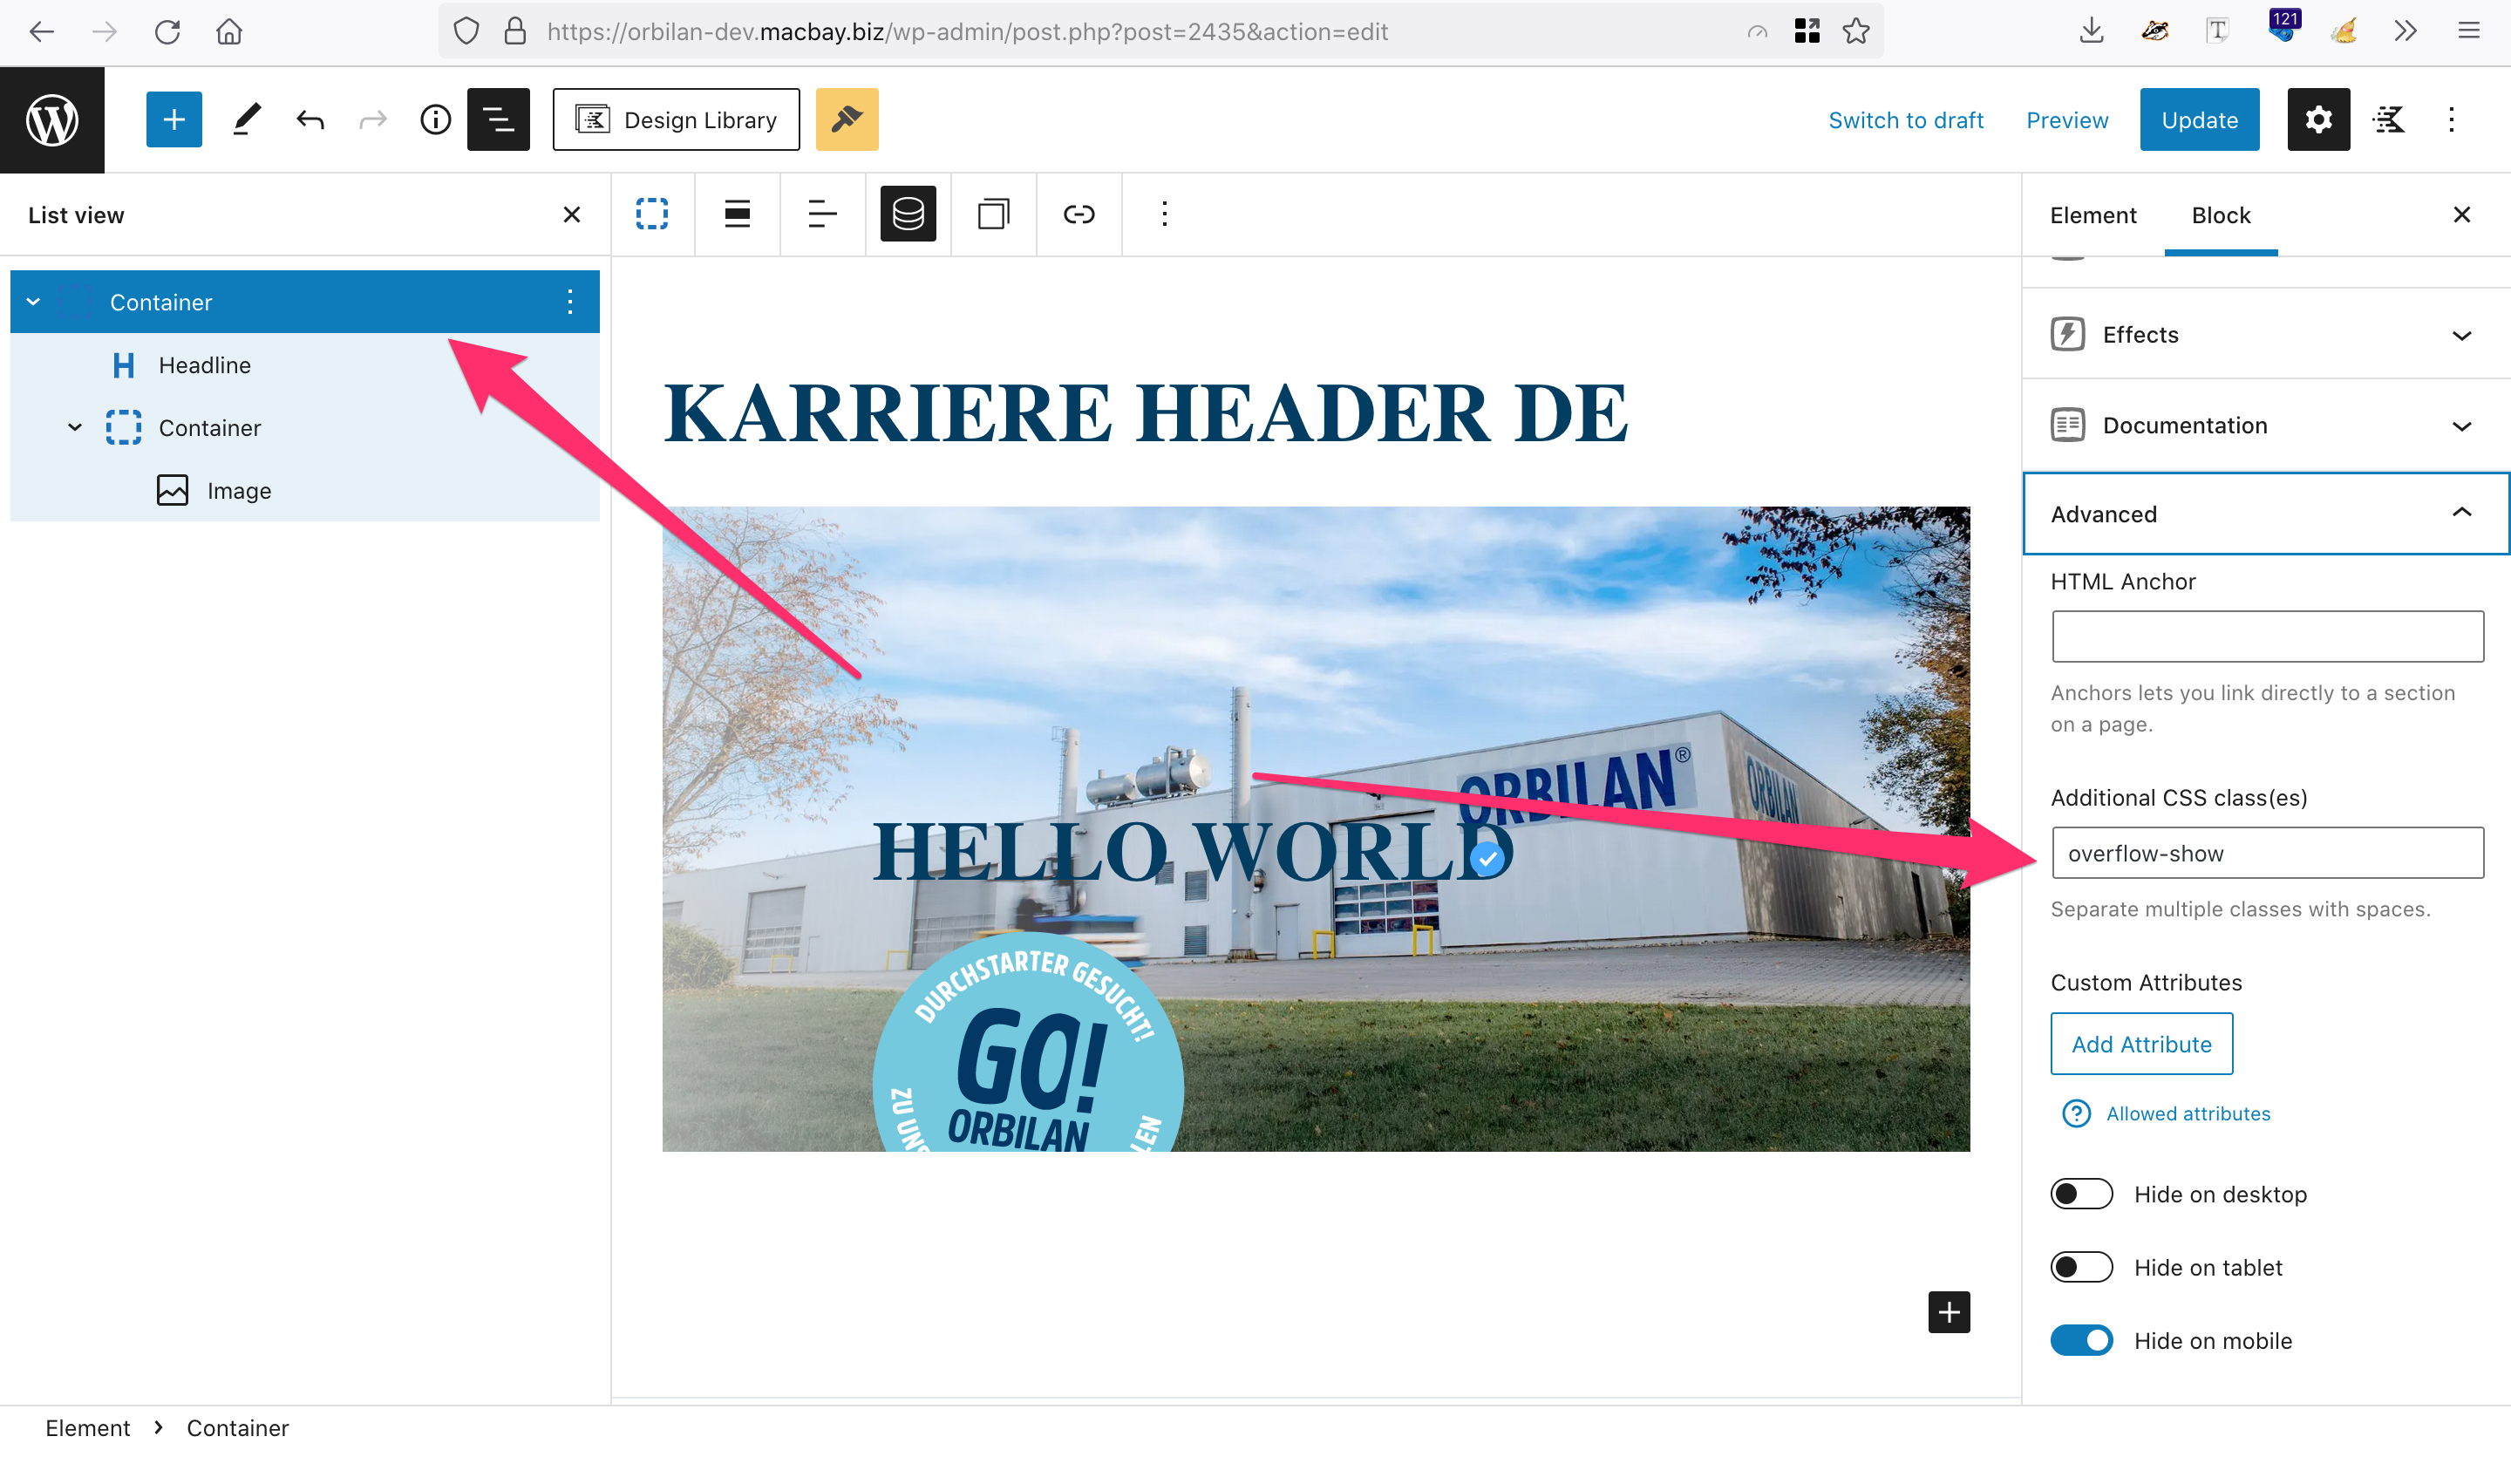Viewport: 2511px width, 1484px height.
Task: Collapse the top Container tree row
Action: click(x=33, y=302)
